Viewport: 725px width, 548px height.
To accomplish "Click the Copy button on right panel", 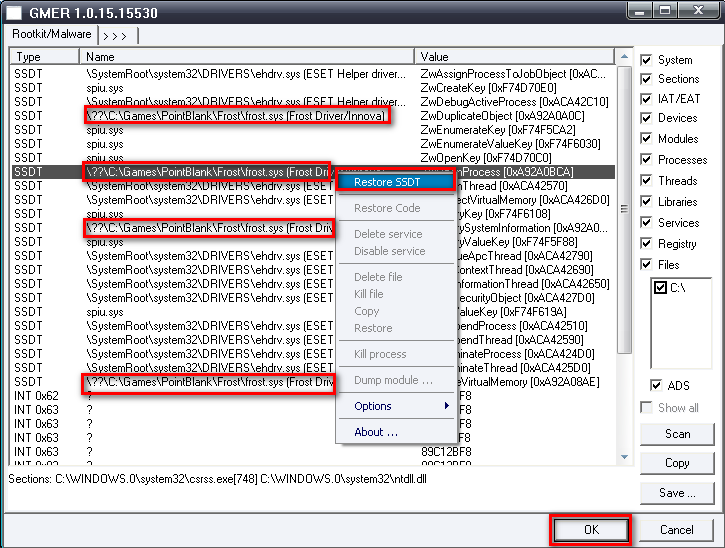I will coord(677,463).
